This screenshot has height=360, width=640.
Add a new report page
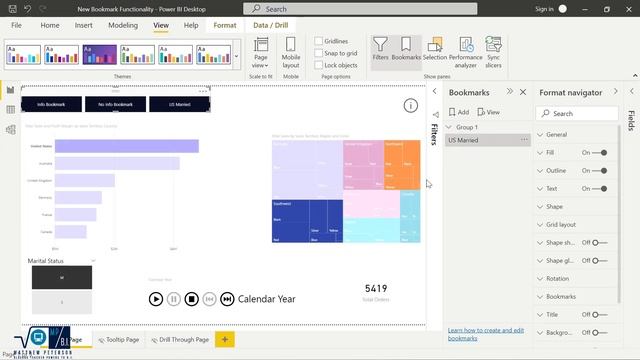(x=225, y=339)
